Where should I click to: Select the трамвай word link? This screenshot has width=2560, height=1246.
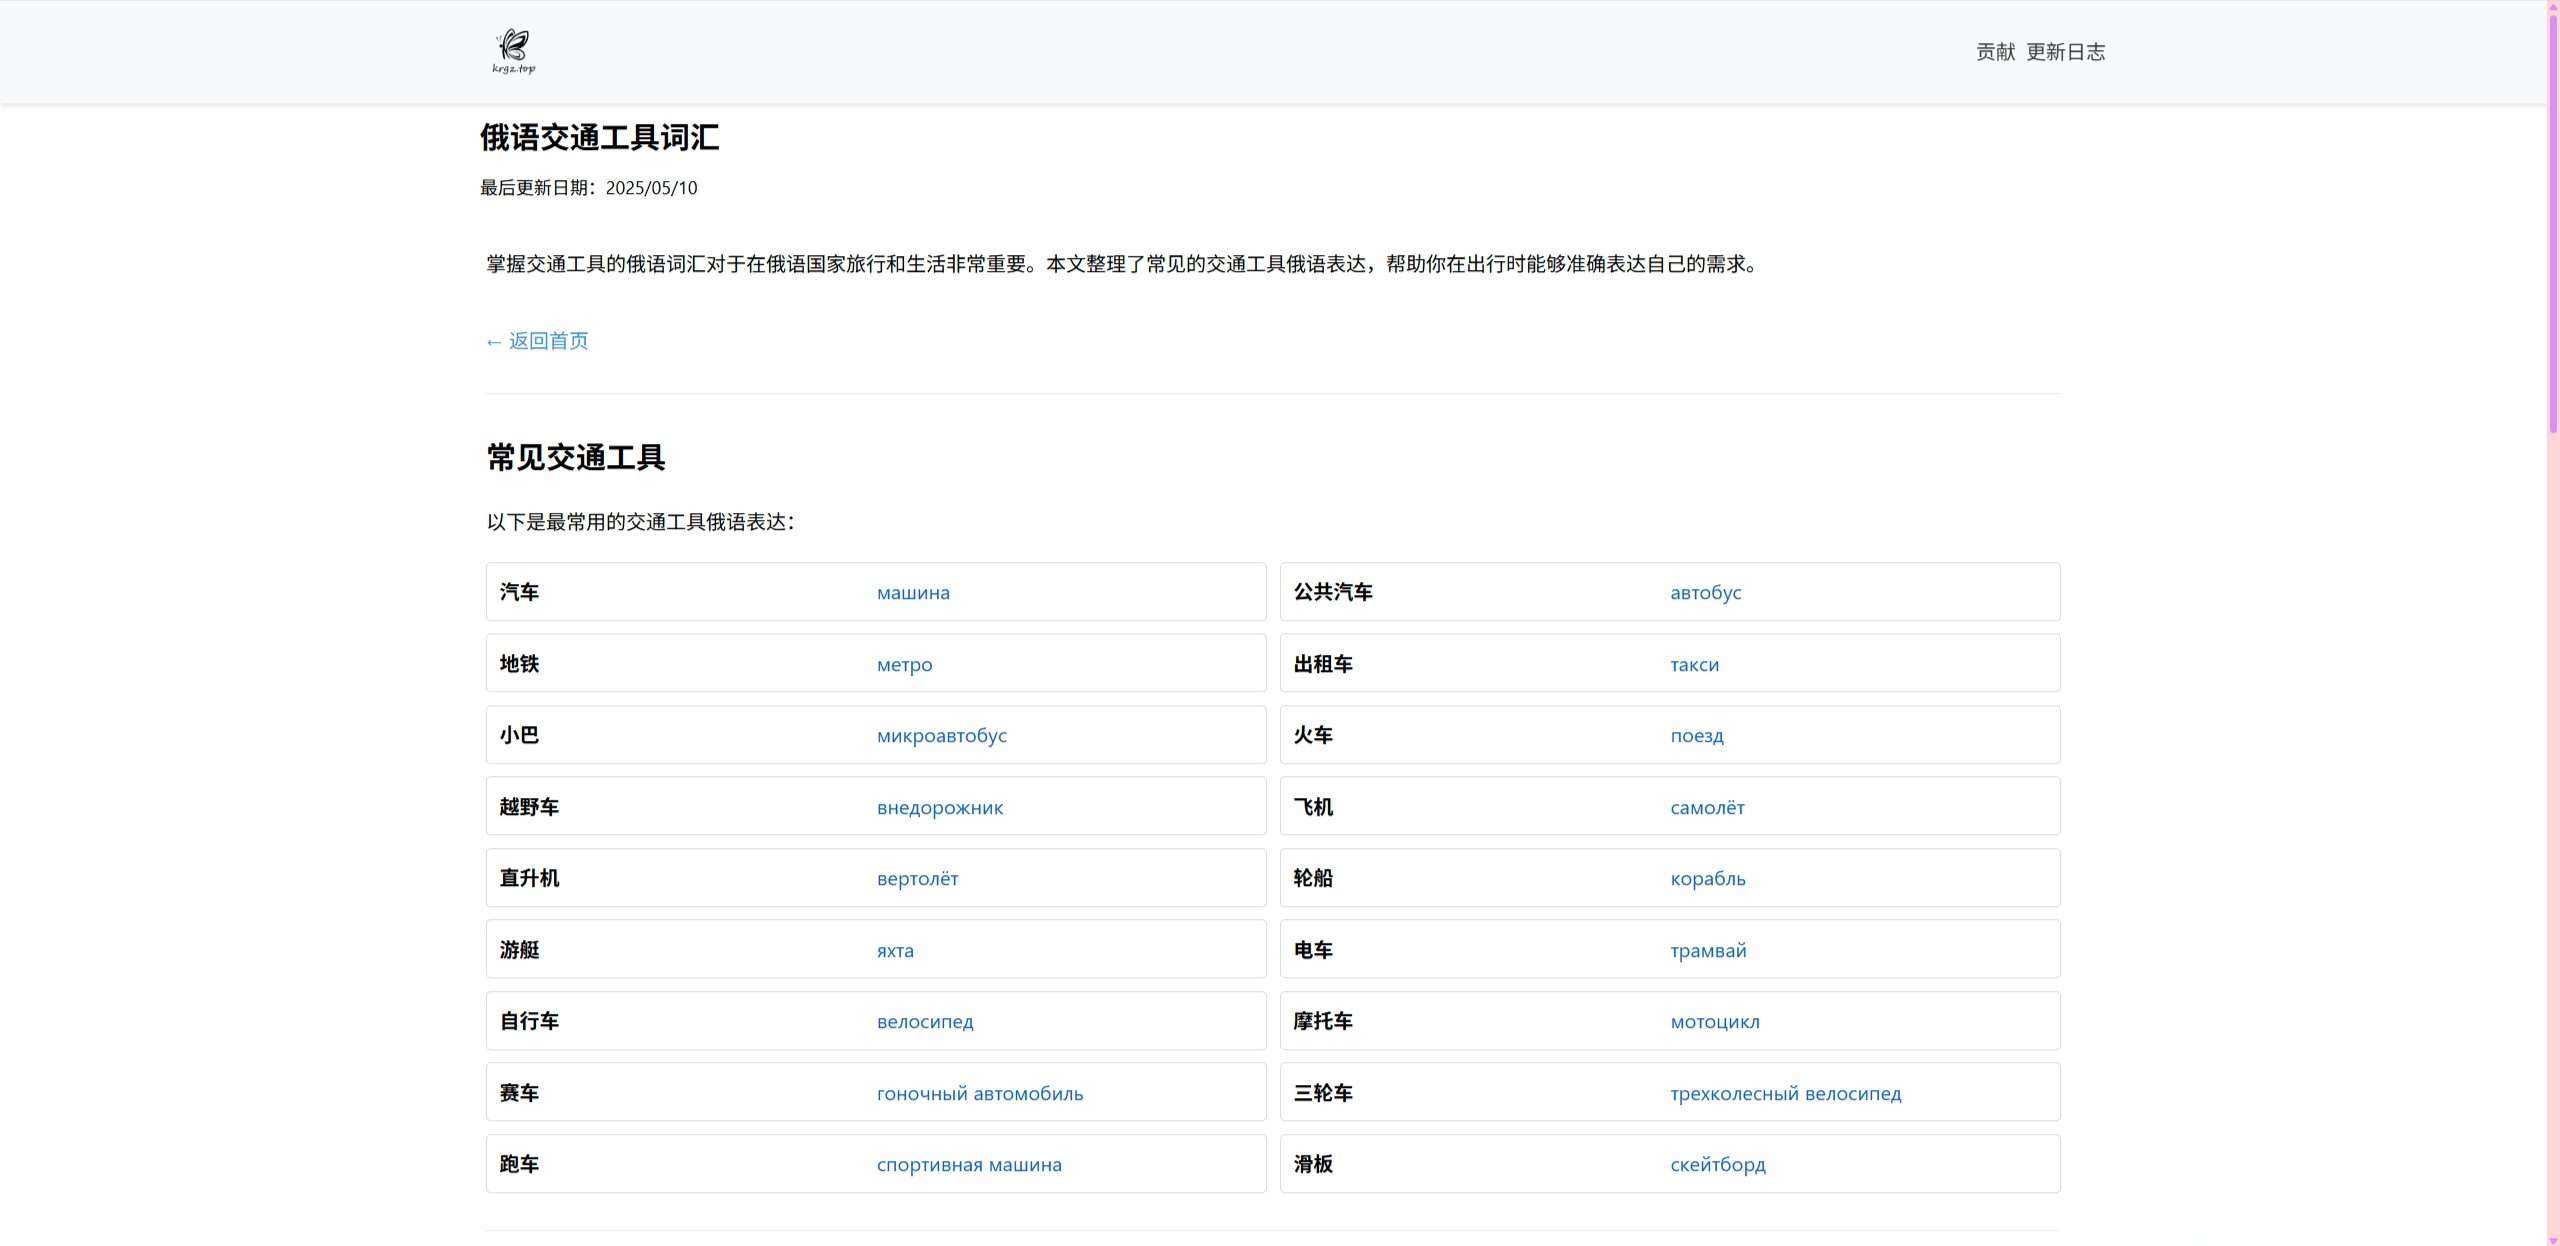coord(1708,951)
